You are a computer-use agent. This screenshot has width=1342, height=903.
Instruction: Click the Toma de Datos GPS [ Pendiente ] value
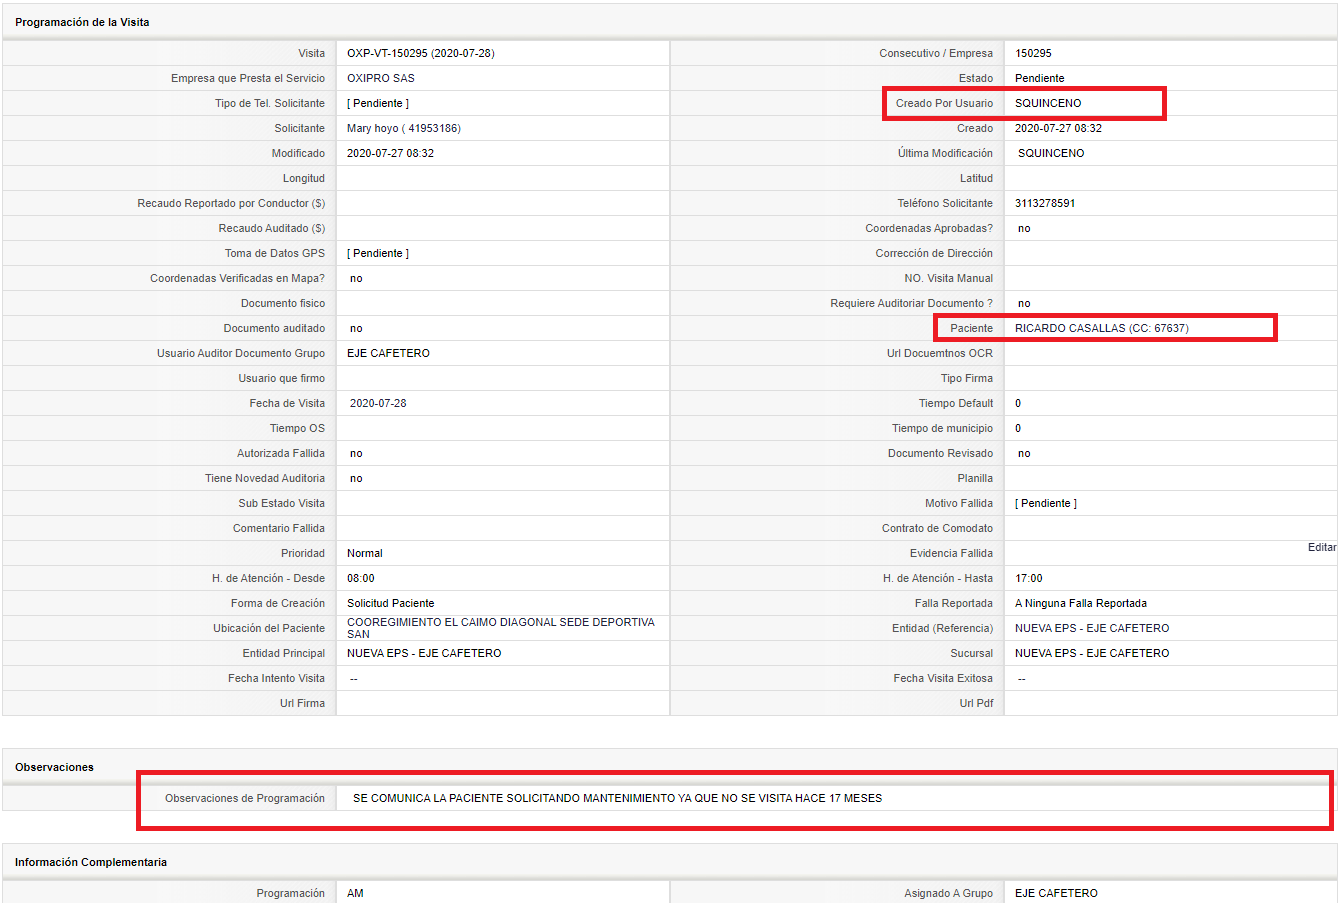(378, 253)
